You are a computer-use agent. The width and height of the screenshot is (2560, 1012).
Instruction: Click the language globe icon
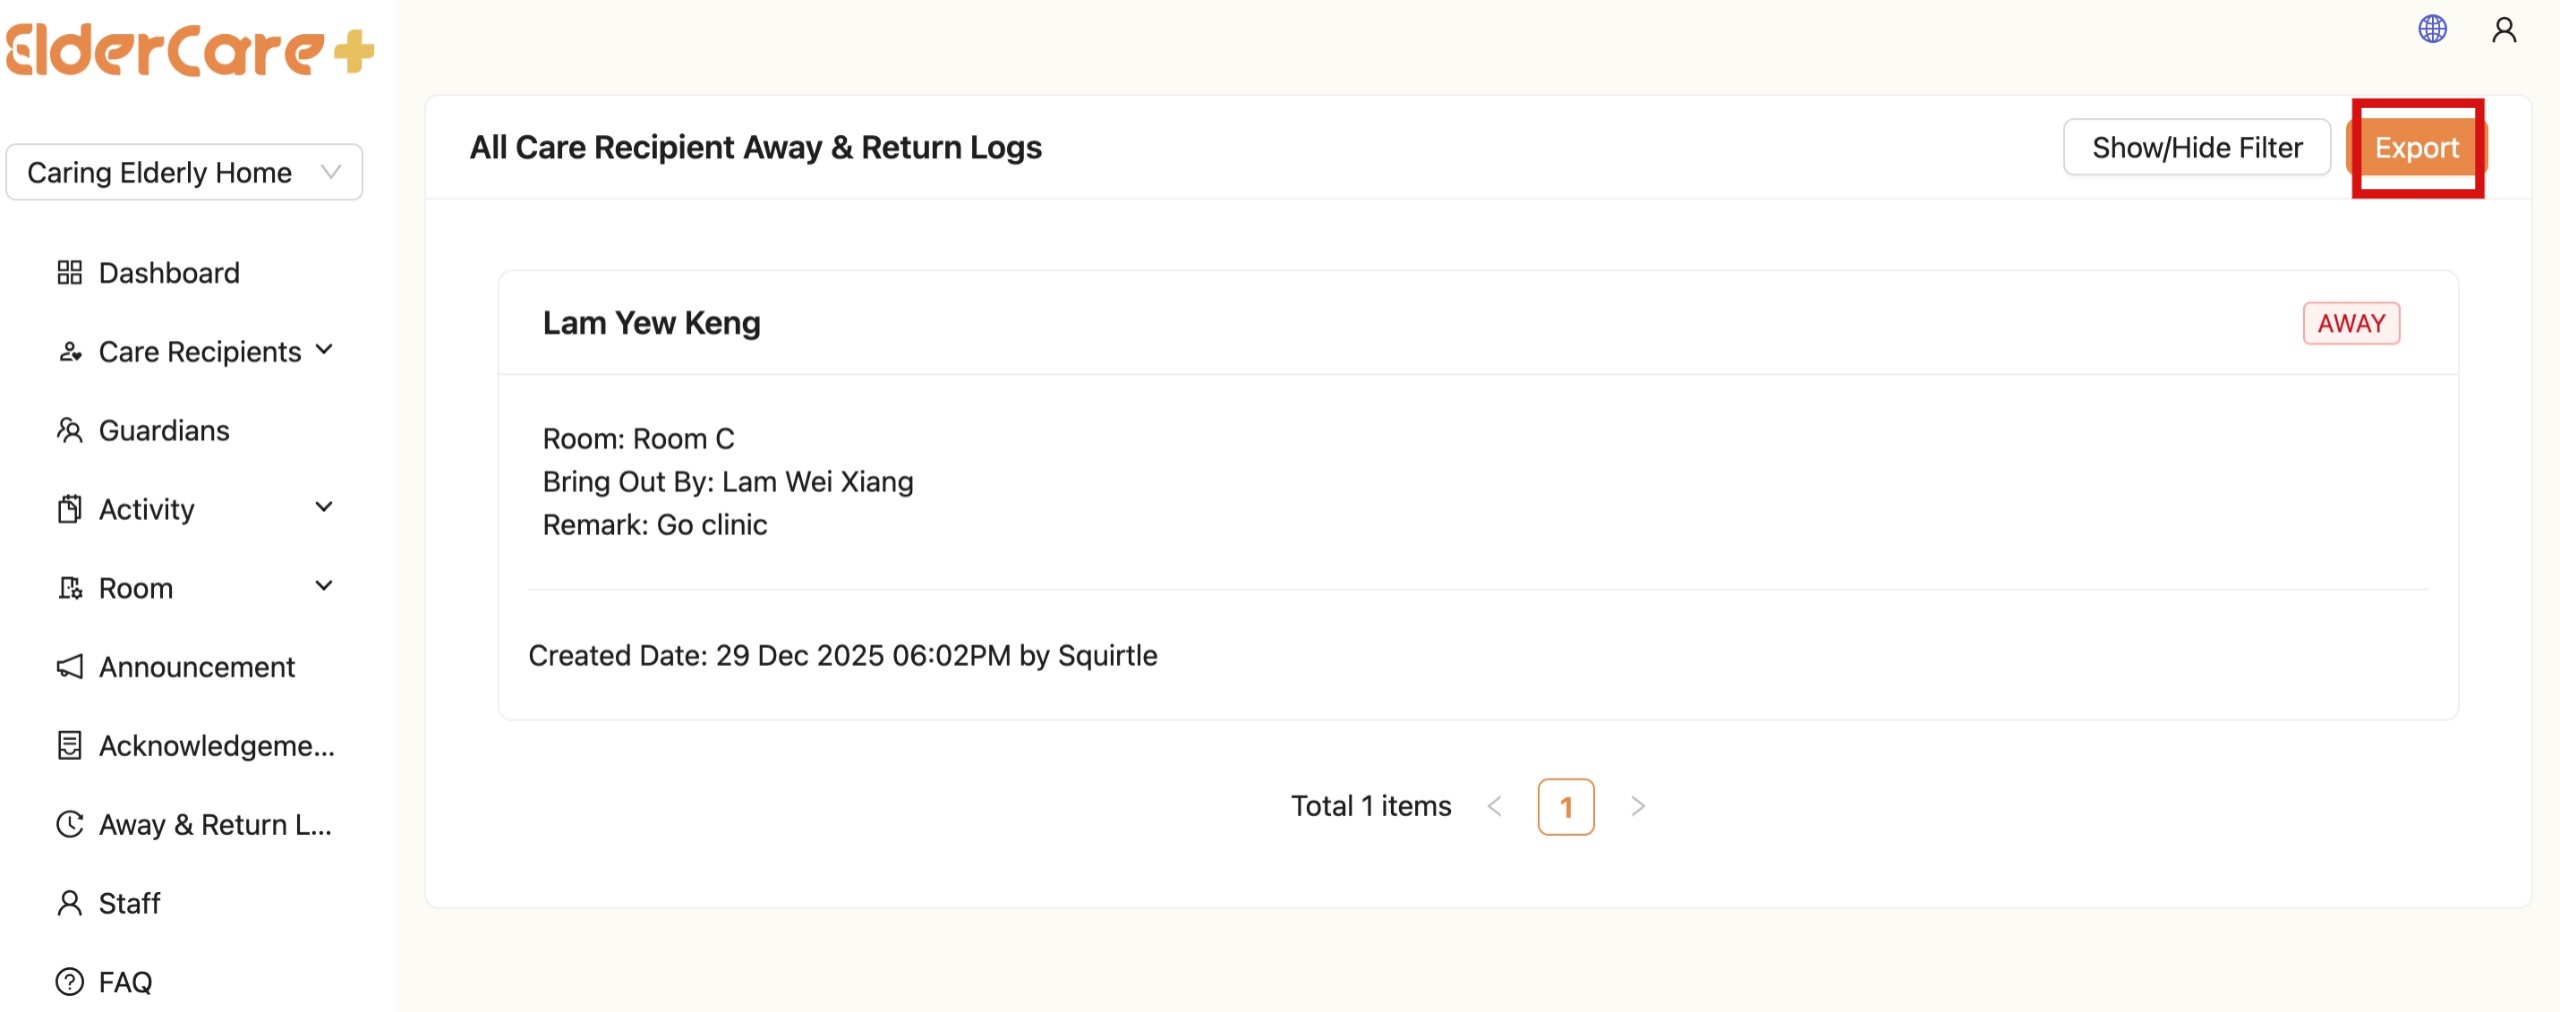coord(2432,28)
